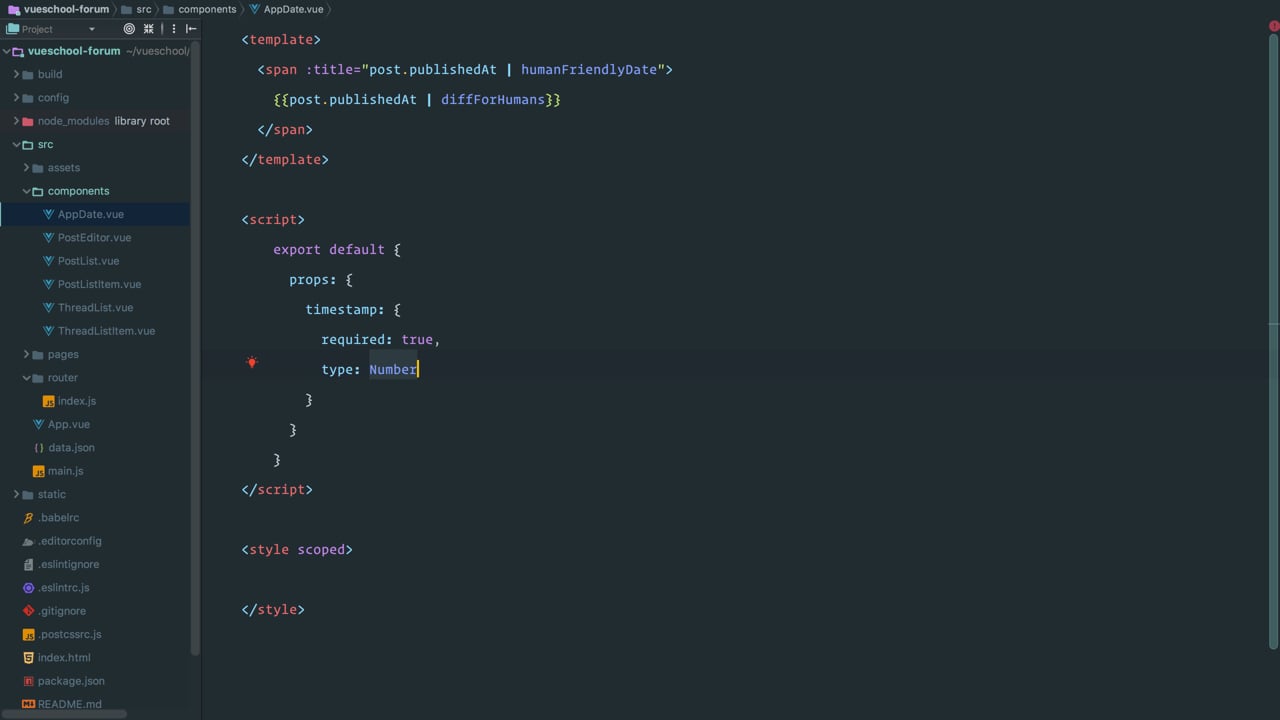Click the Vue icon beside App.vue
Screen dimensions: 1280x720
[x=39, y=425]
